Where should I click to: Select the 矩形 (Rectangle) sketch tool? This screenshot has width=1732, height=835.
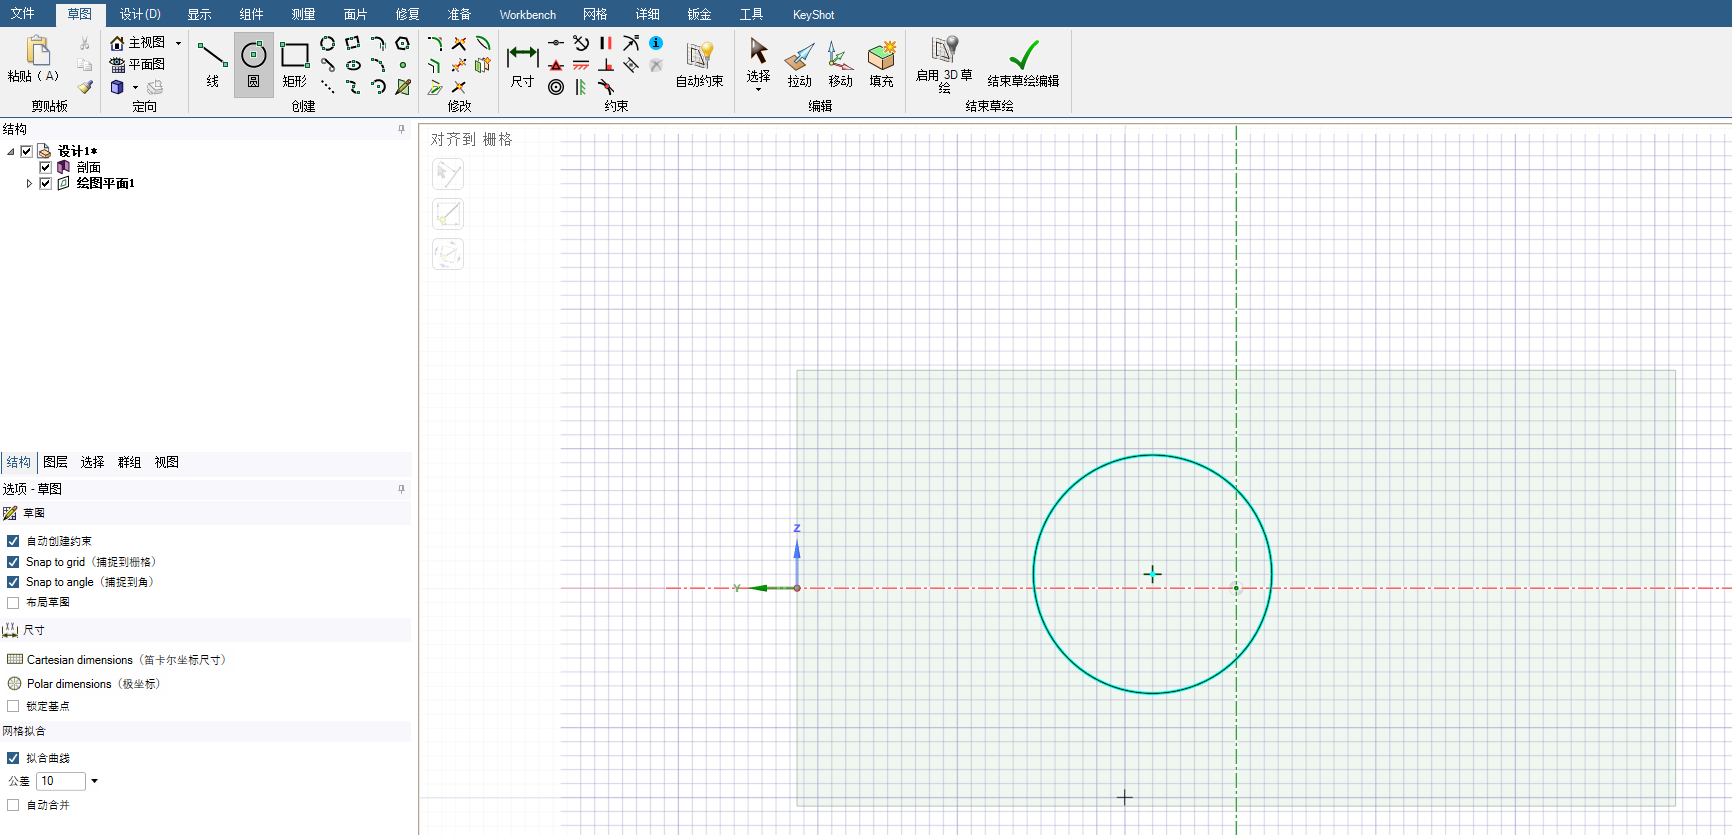294,64
